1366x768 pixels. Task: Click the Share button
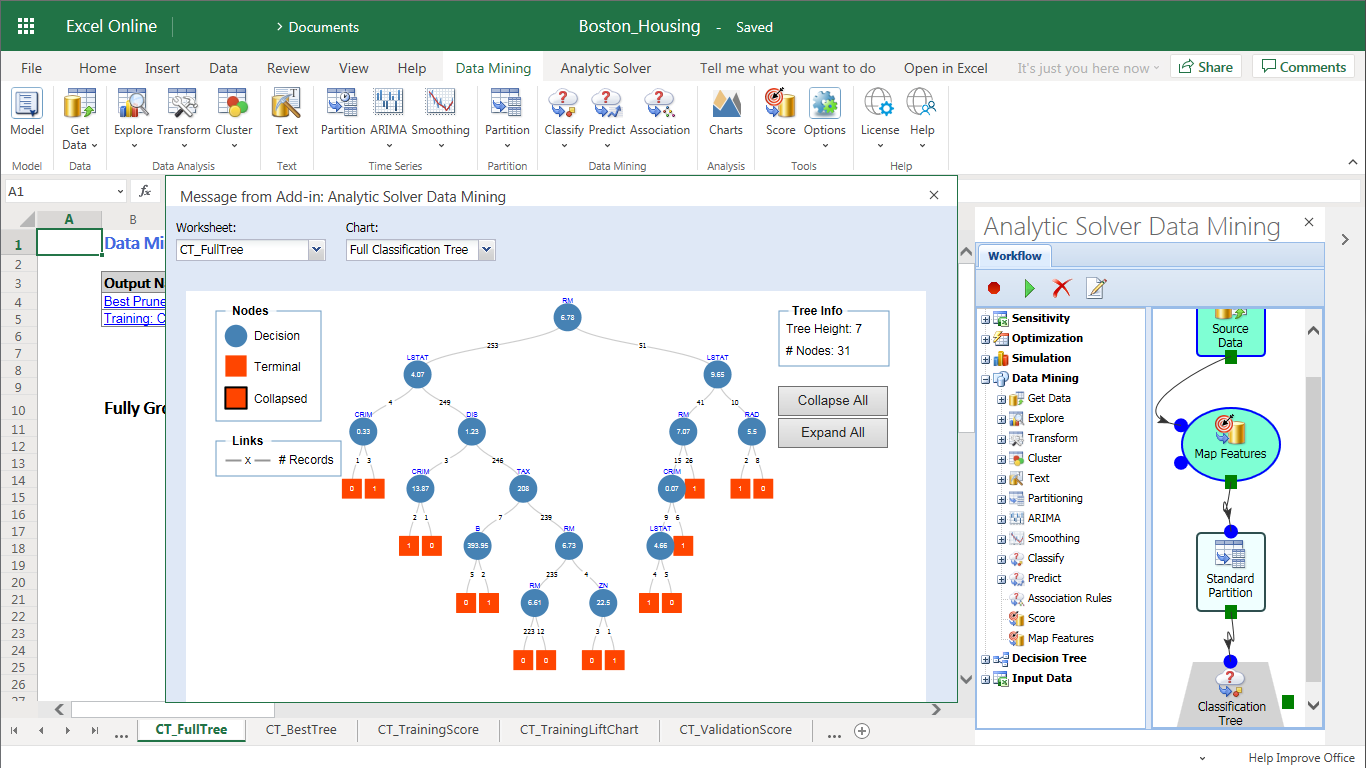[1205, 67]
